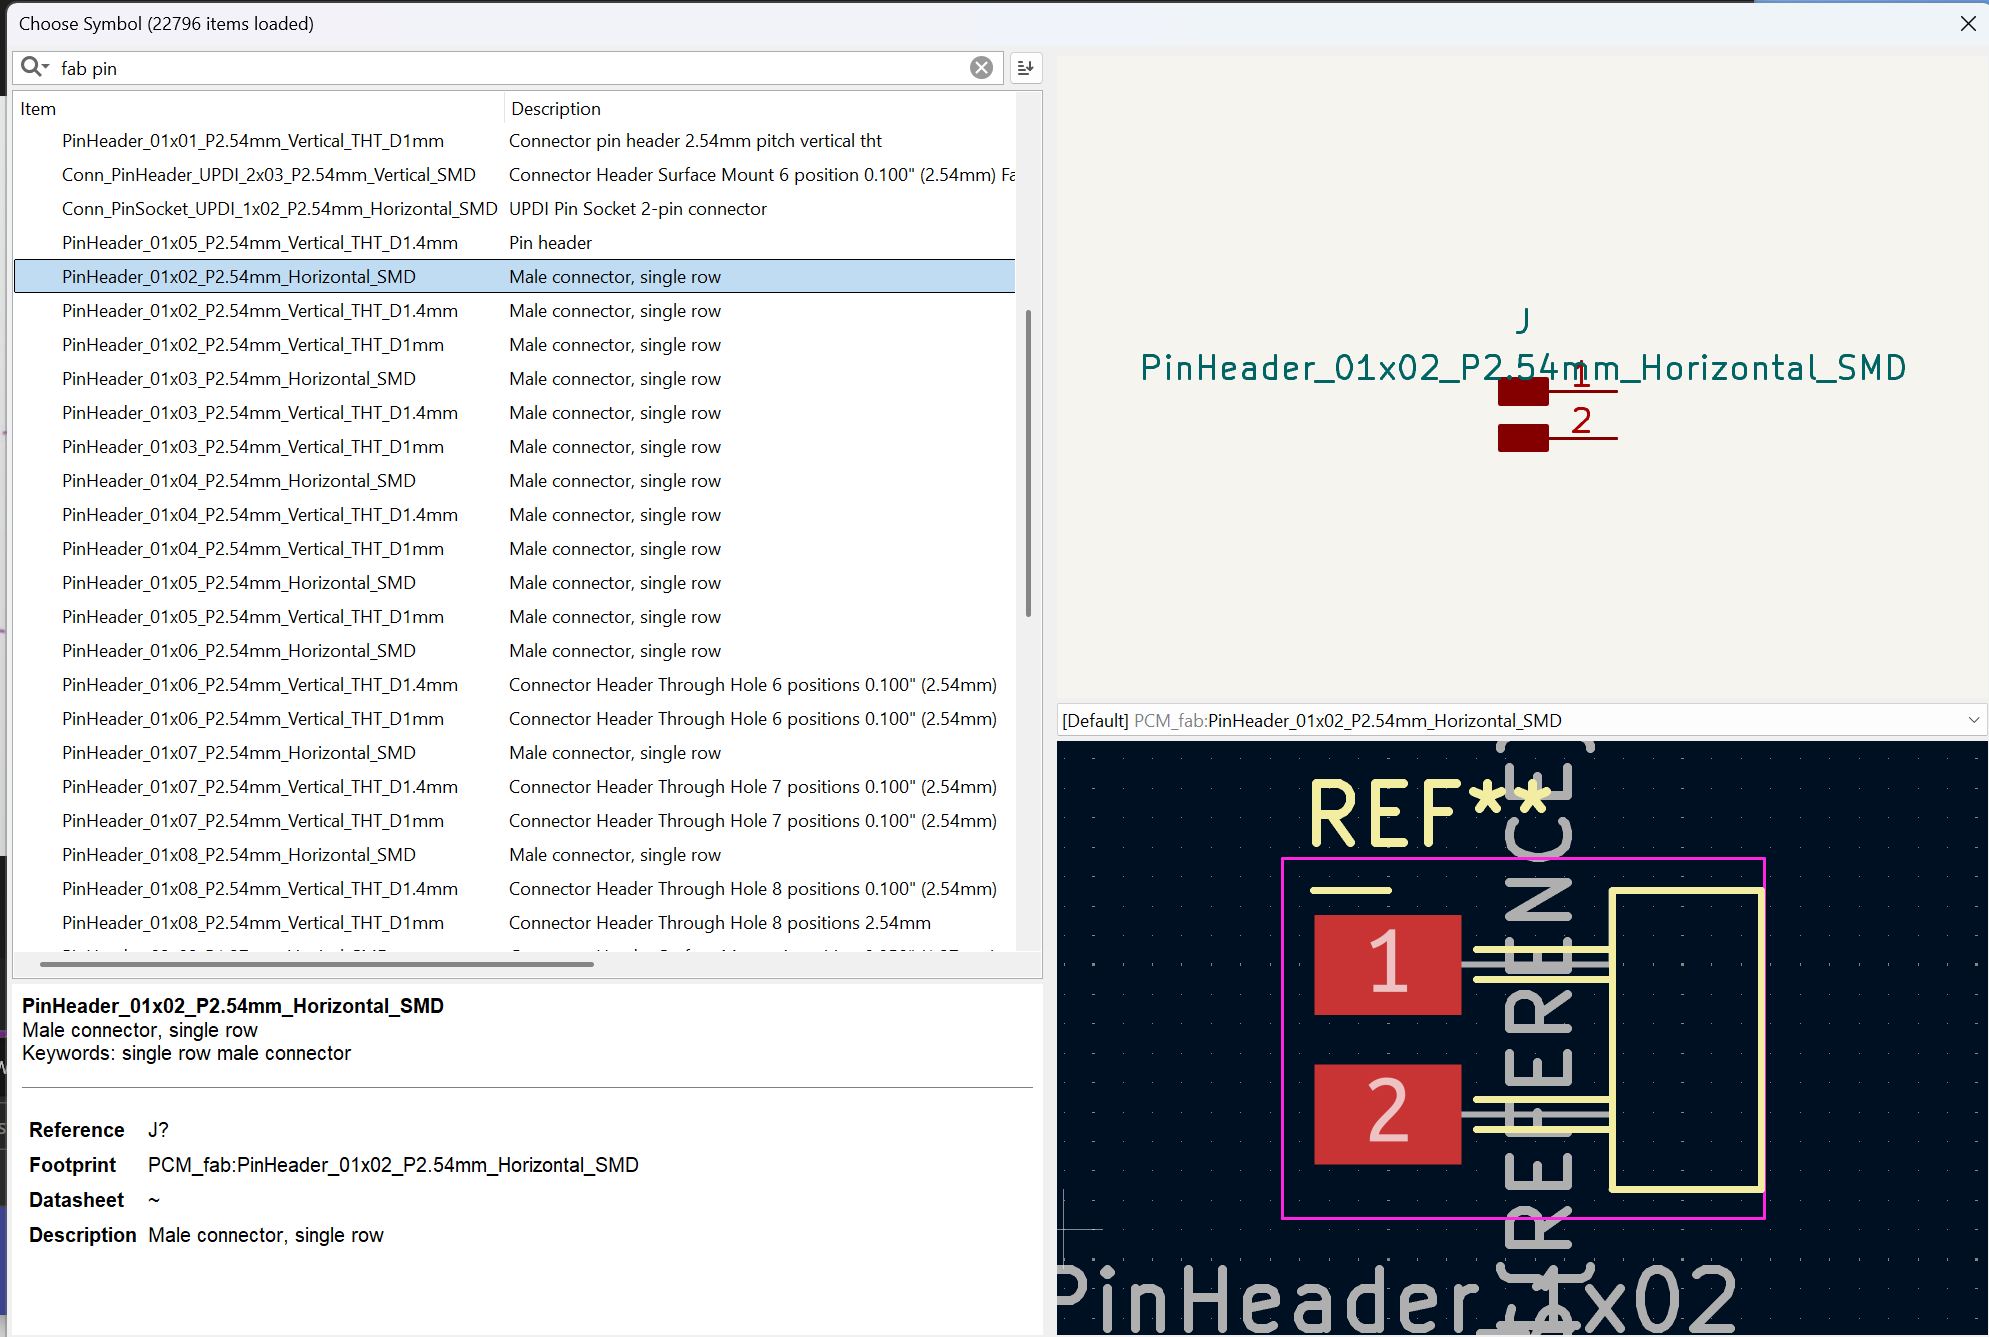The image size is (1989, 1337).
Task: Open the footprint selection dropdown
Action: [x=1972, y=720]
